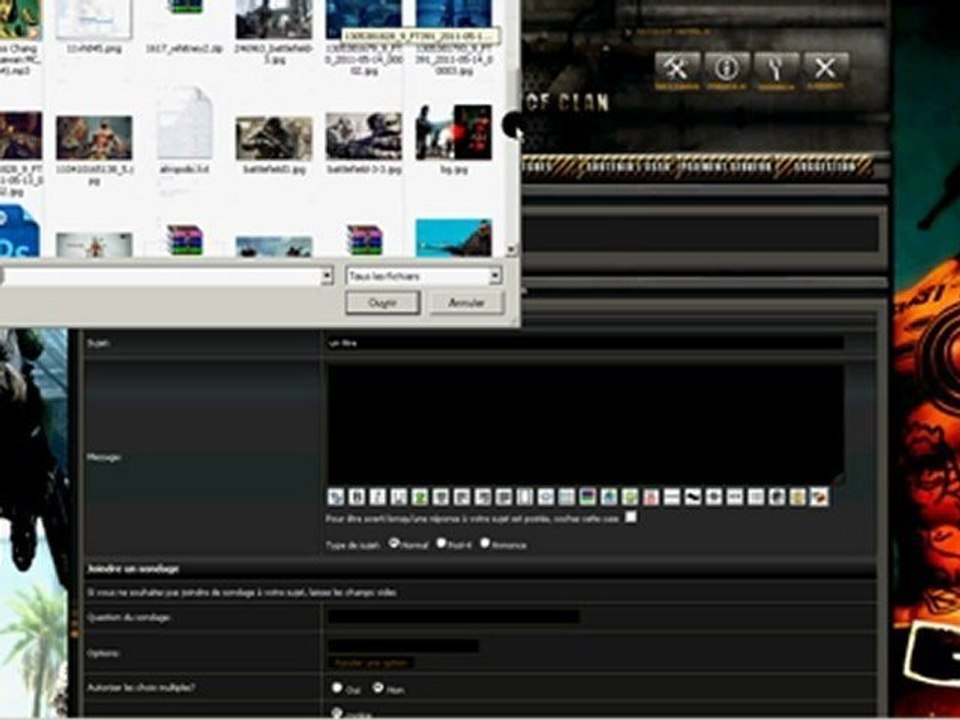Select the blue Photoshop file icon in file dialog
This screenshot has height=720, width=960.
click(19, 231)
